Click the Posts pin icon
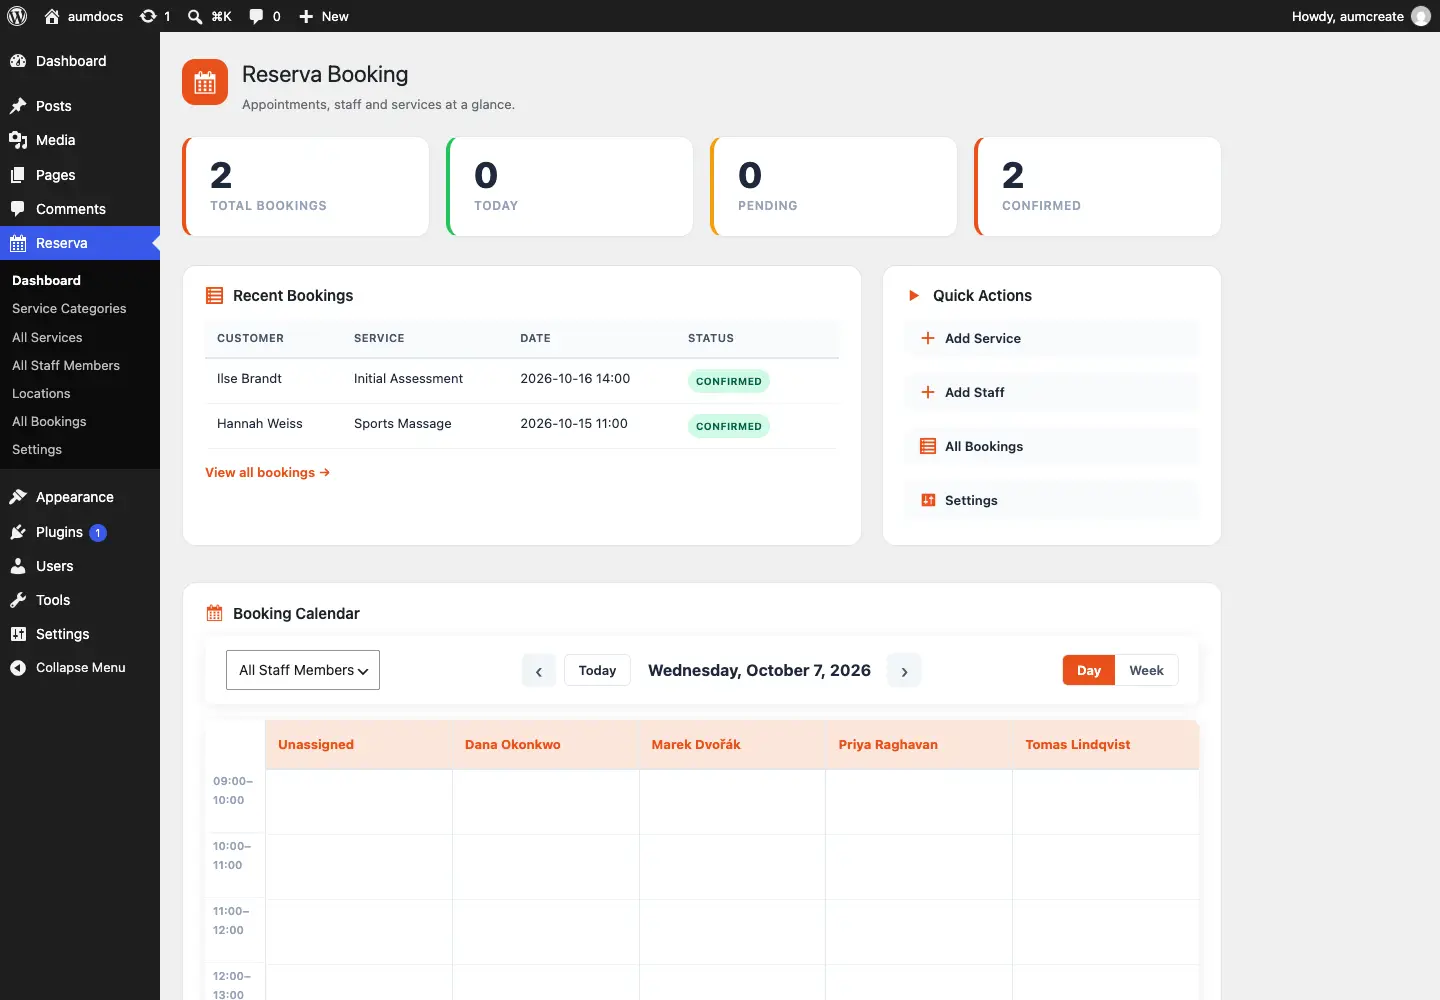The height and width of the screenshot is (1000, 1440). point(18,106)
